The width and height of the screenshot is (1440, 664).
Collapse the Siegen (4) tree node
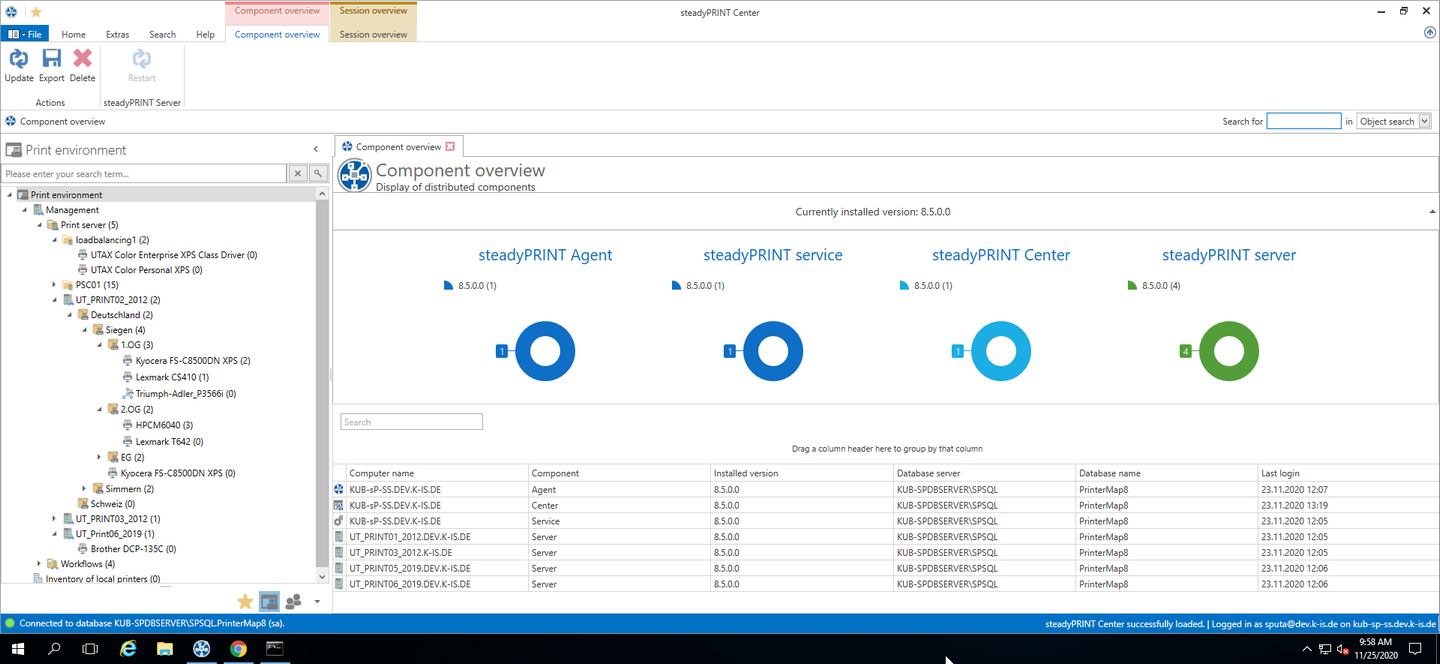coord(85,330)
